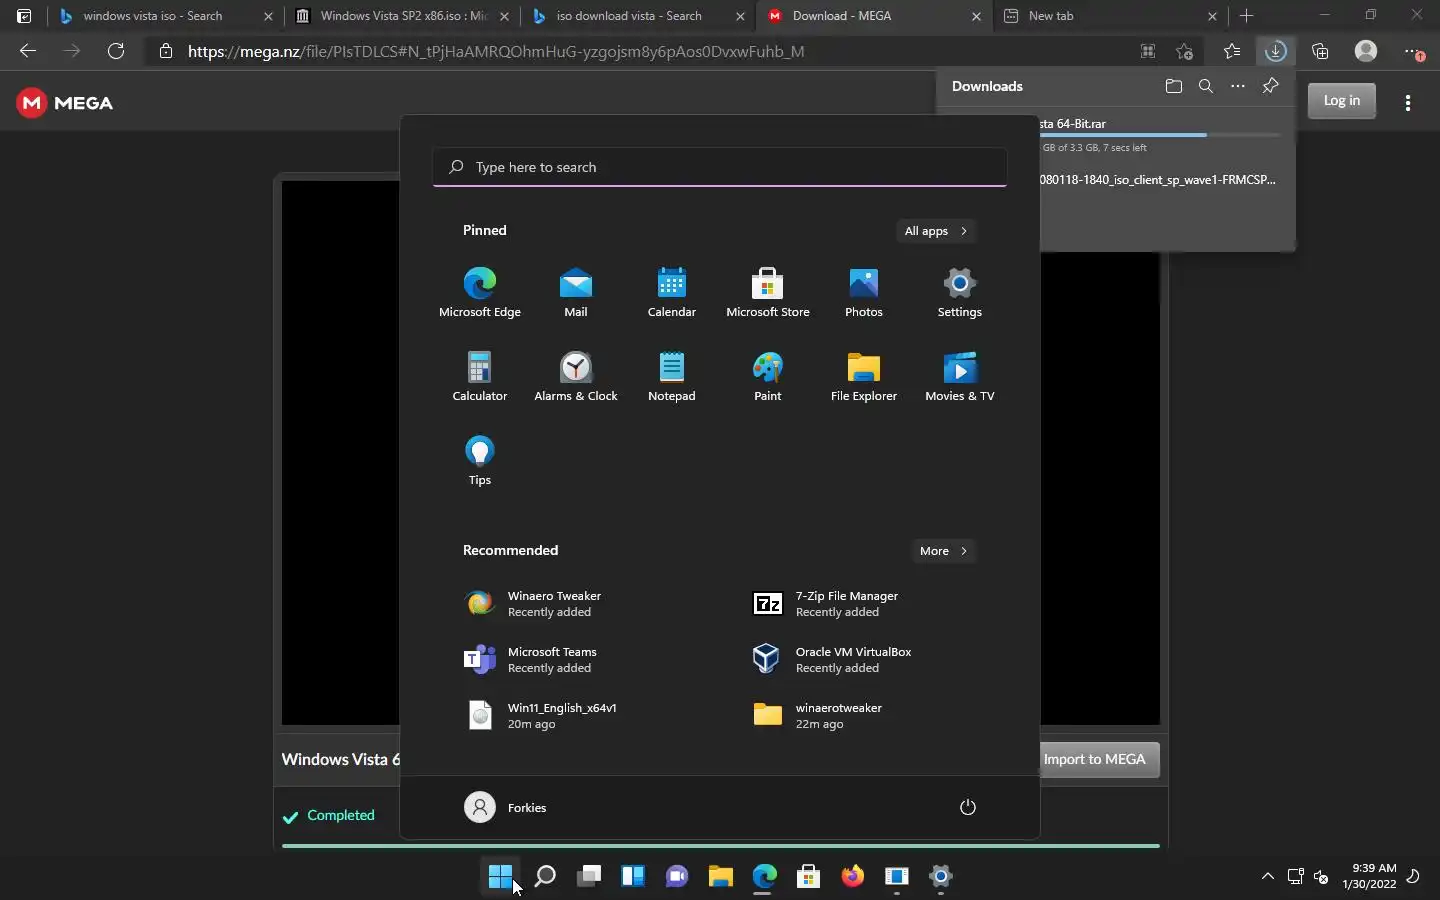Launch Movies & TV
This screenshot has width=1440, height=900.
[x=960, y=376]
